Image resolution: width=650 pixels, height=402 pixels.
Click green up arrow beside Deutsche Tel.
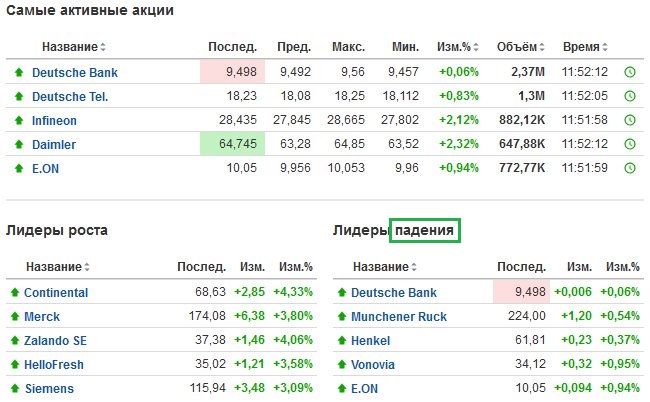coord(19,97)
